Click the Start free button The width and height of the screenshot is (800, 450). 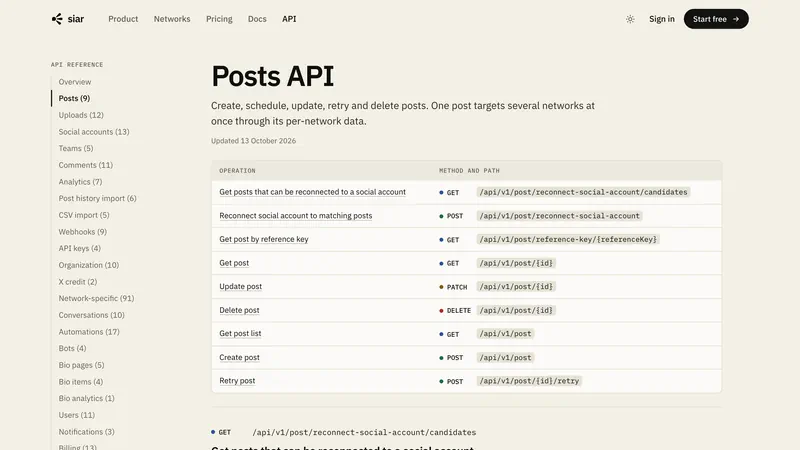pos(716,19)
